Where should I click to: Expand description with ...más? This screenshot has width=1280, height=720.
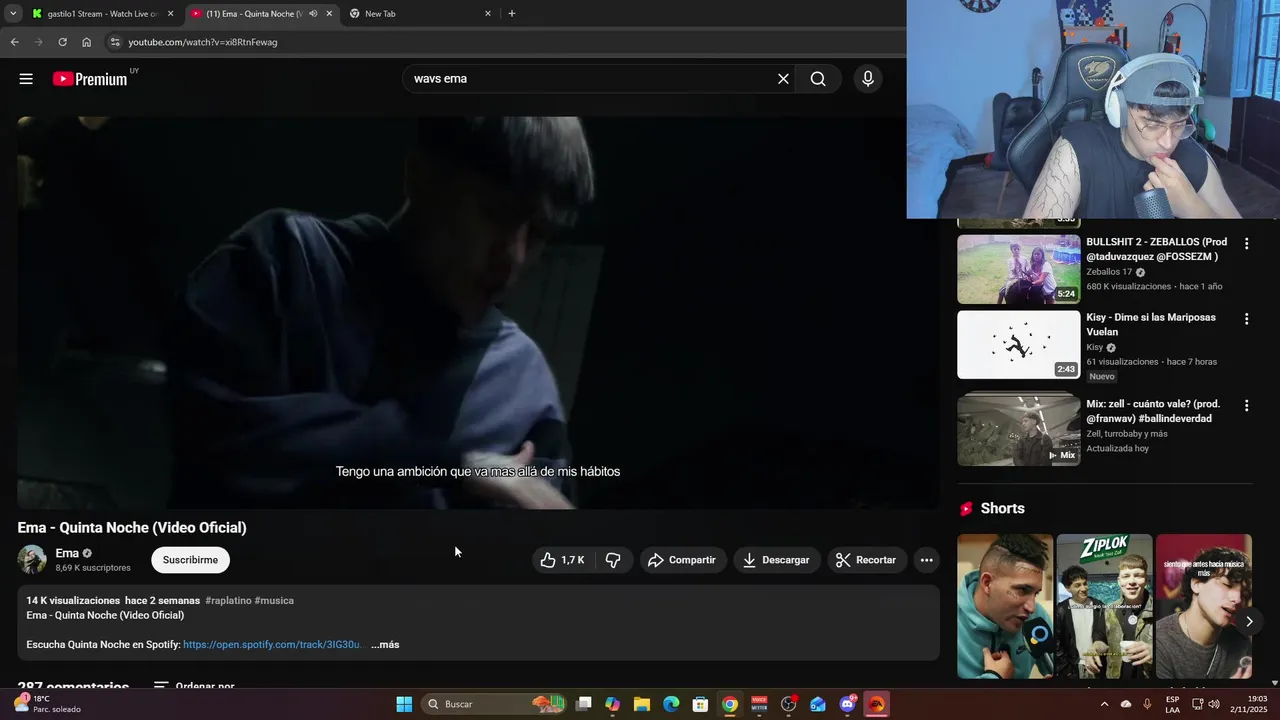(385, 645)
